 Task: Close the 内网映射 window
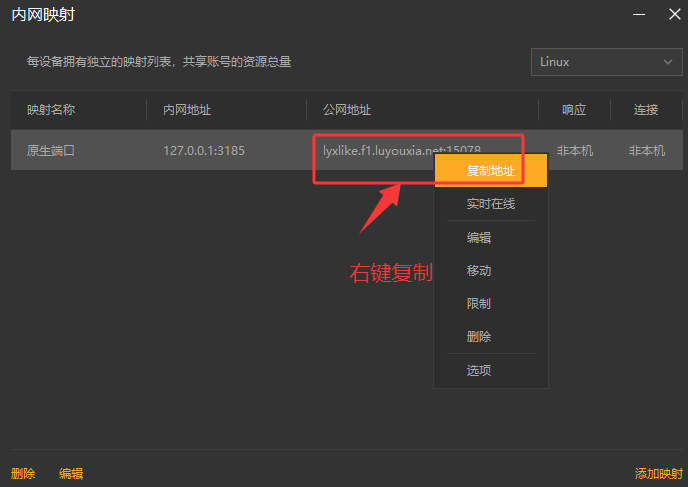pyautogui.click(x=674, y=14)
